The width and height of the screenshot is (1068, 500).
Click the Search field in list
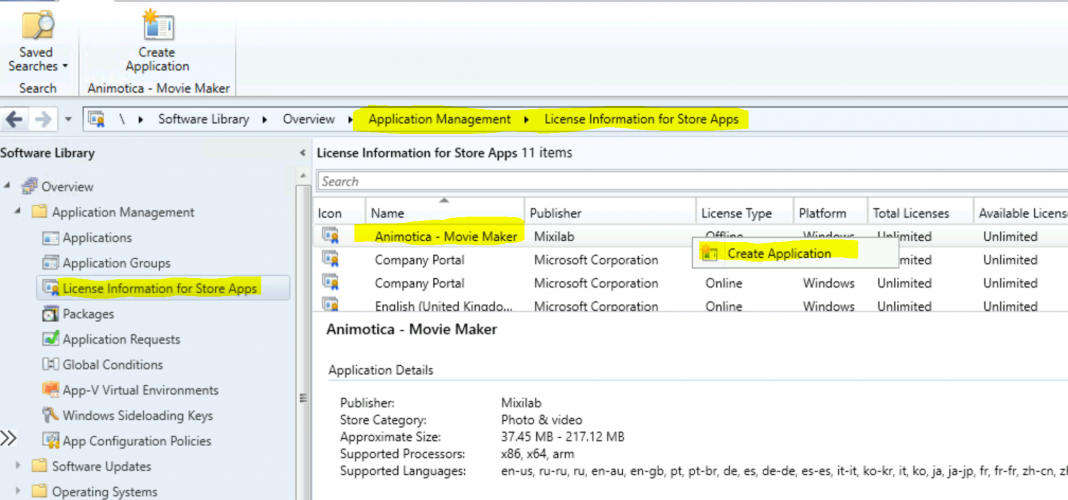coord(692,181)
